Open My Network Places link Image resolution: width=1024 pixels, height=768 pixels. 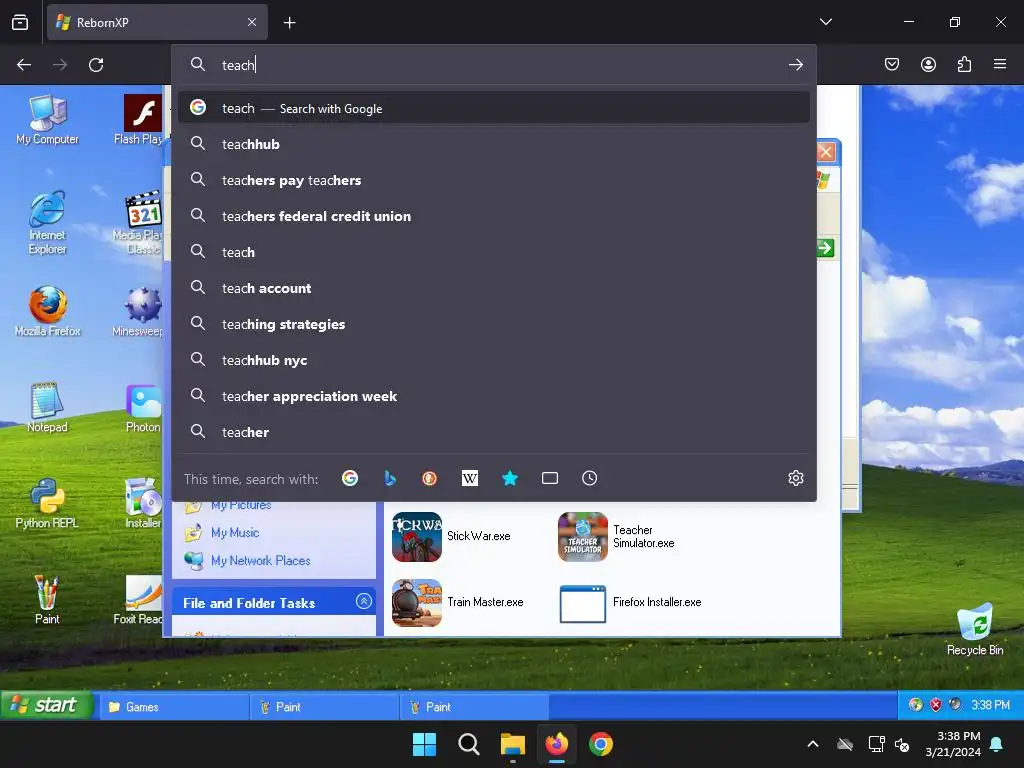(261, 561)
